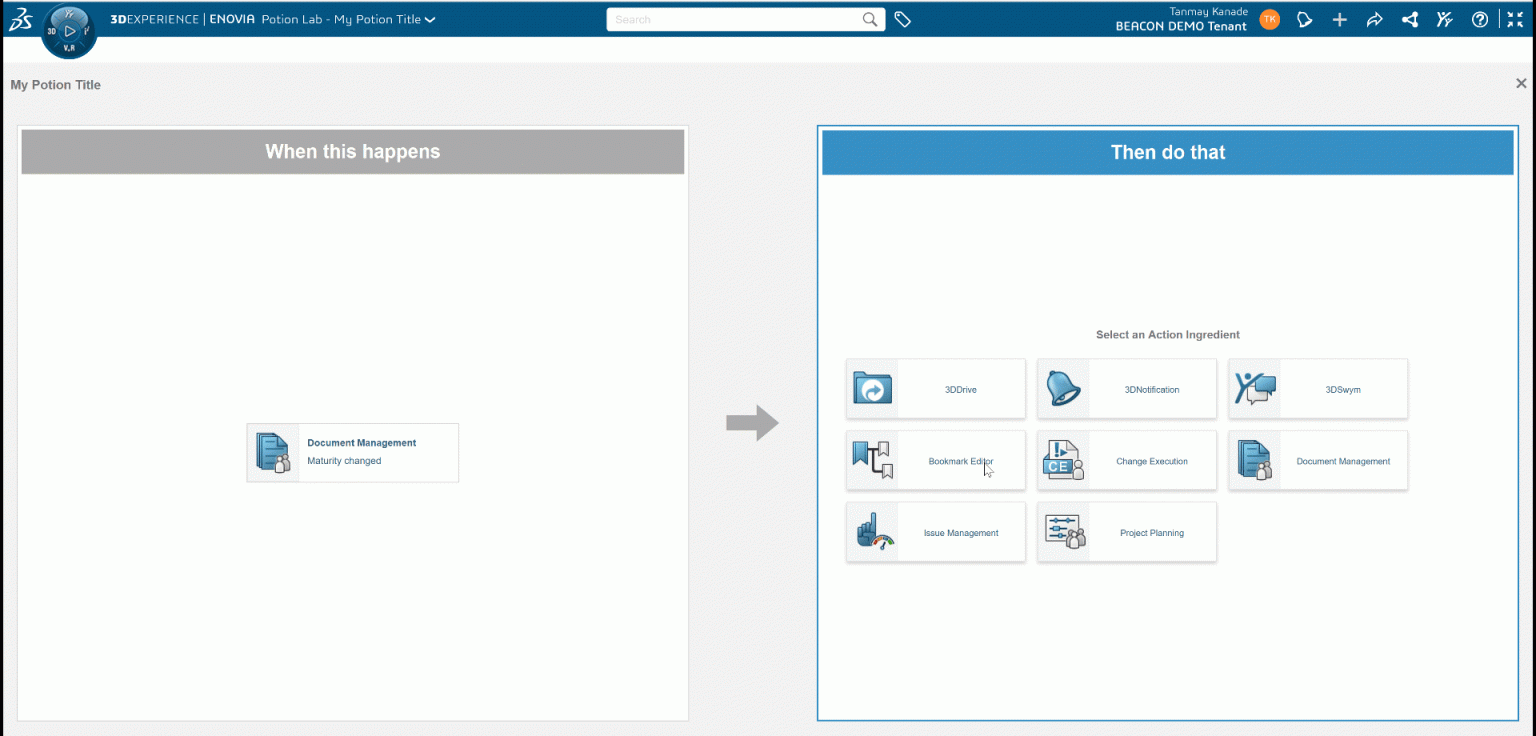Click into the top Search field
This screenshot has width=1536, height=736.
point(735,19)
